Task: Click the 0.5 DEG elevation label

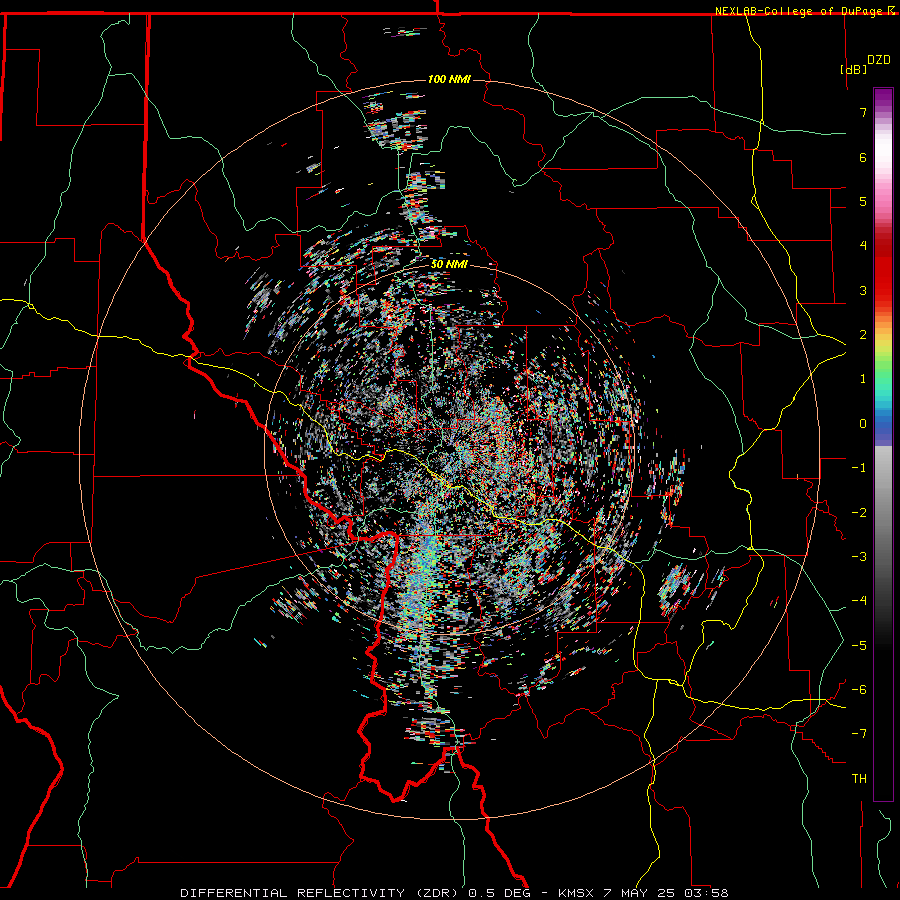Action: pos(499,893)
